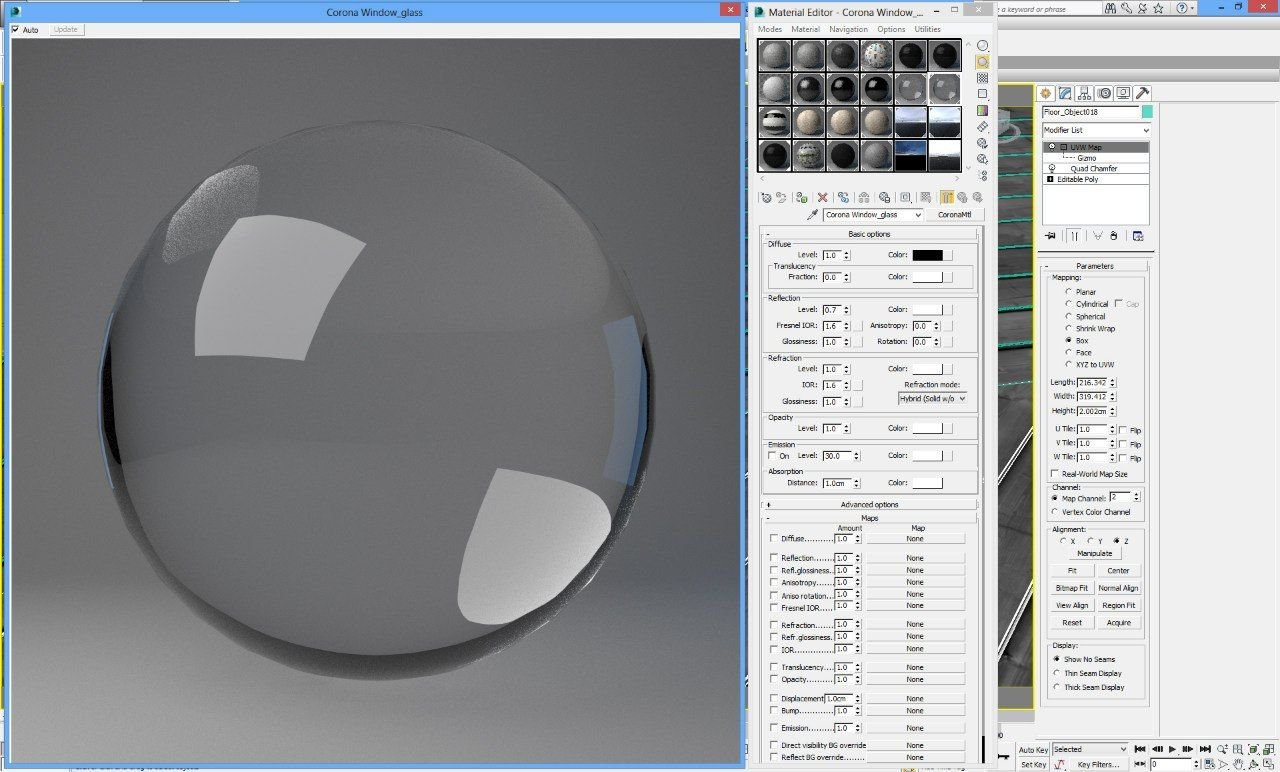Open the Modifier List dropdown
The height and width of the screenshot is (772, 1280).
click(1096, 130)
